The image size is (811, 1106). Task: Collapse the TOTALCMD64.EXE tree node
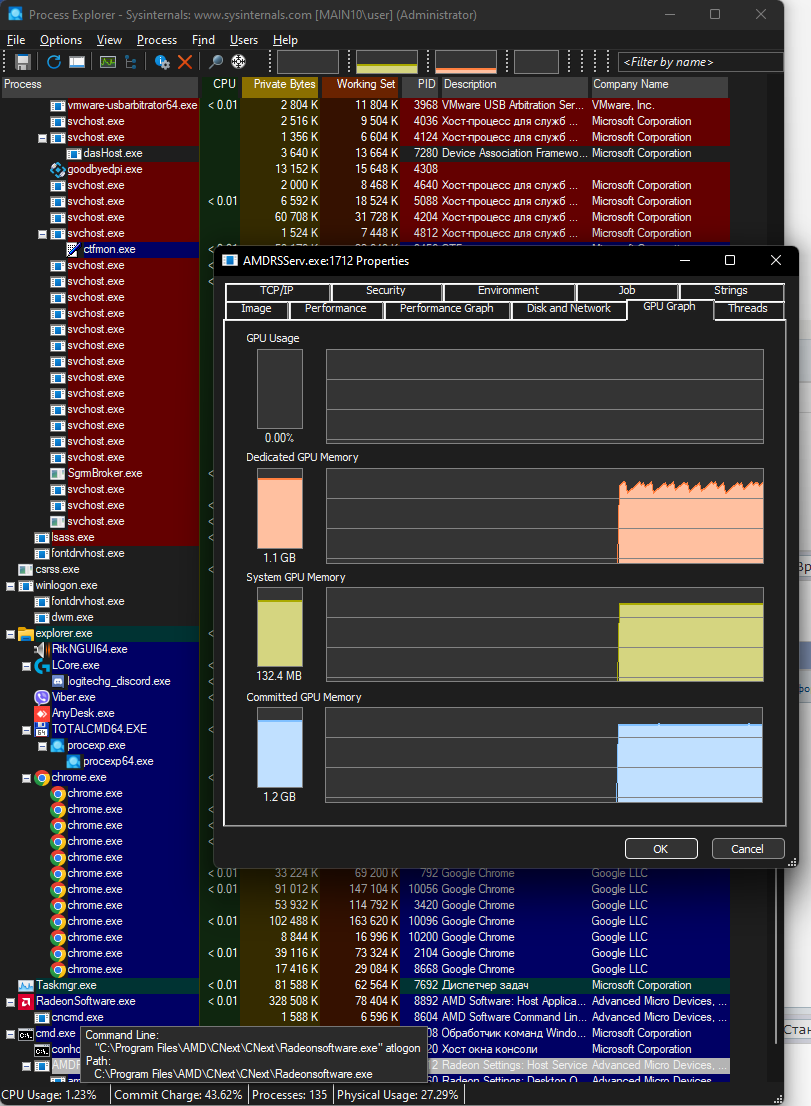coord(26,730)
